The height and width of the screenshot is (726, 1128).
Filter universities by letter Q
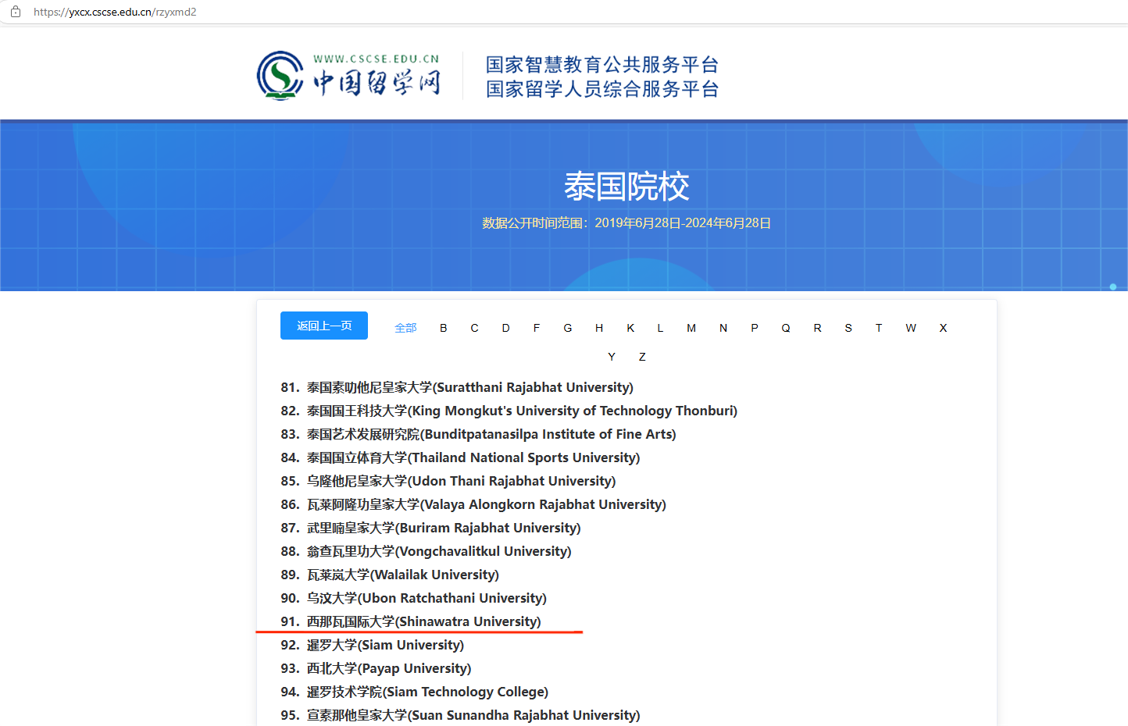click(x=786, y=328)
